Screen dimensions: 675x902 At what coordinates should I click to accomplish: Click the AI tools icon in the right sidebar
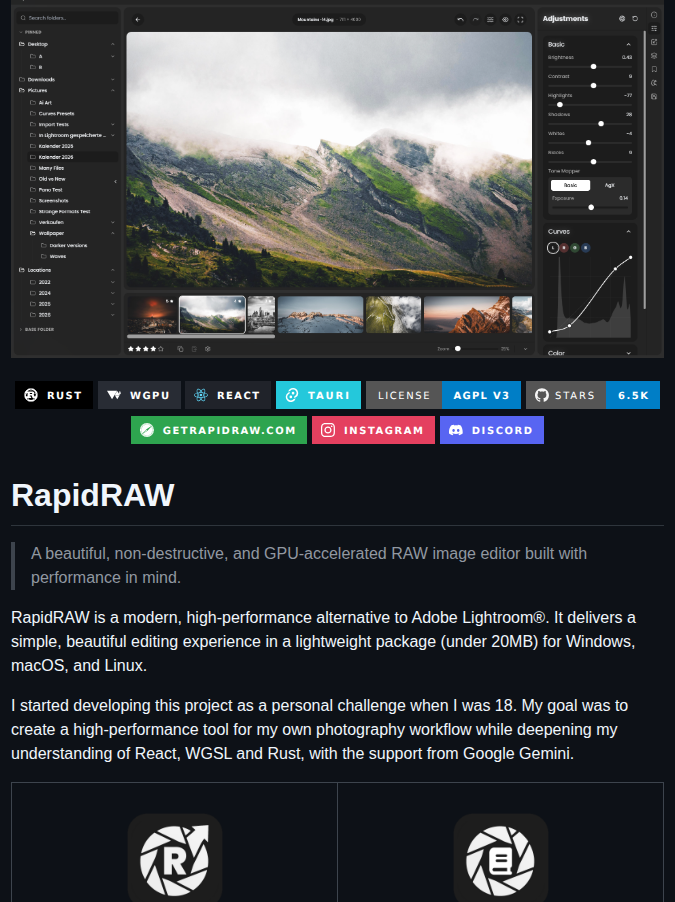(x=654, y=83)
